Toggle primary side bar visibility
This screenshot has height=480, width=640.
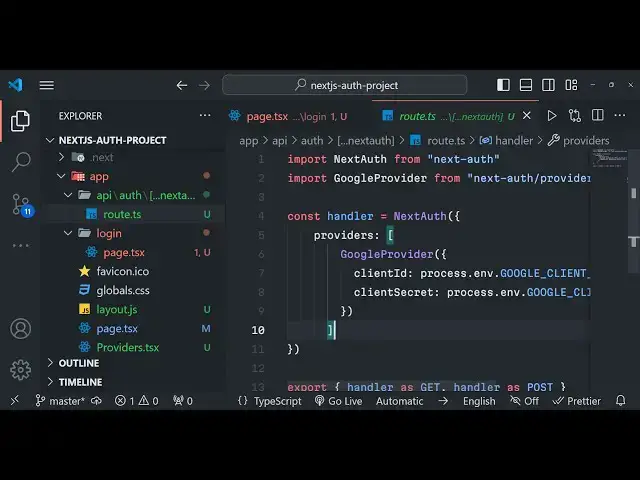click(x=503, y=85)
